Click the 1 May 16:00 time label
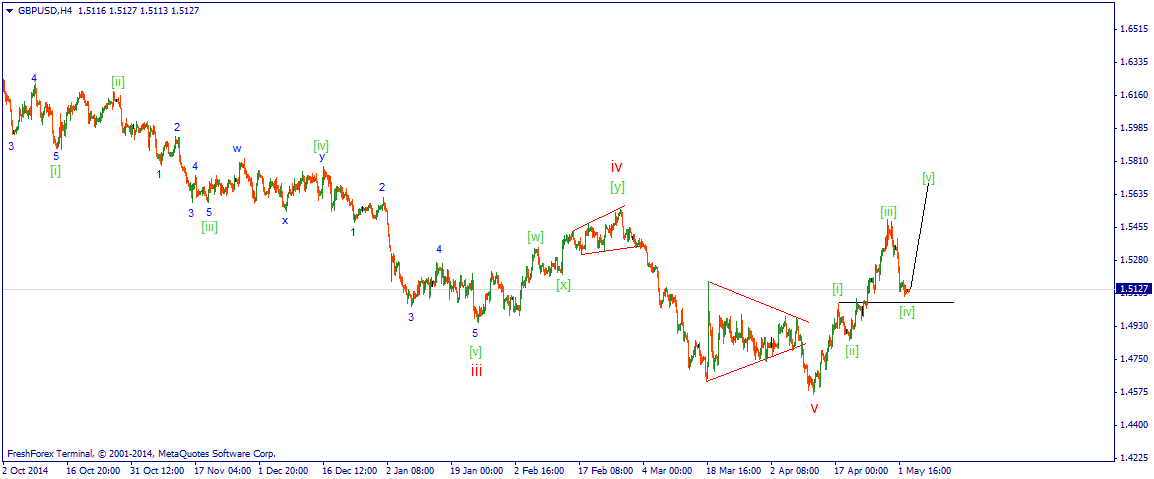This screenshot has height=479, width=1154. (x=926, y=469)
